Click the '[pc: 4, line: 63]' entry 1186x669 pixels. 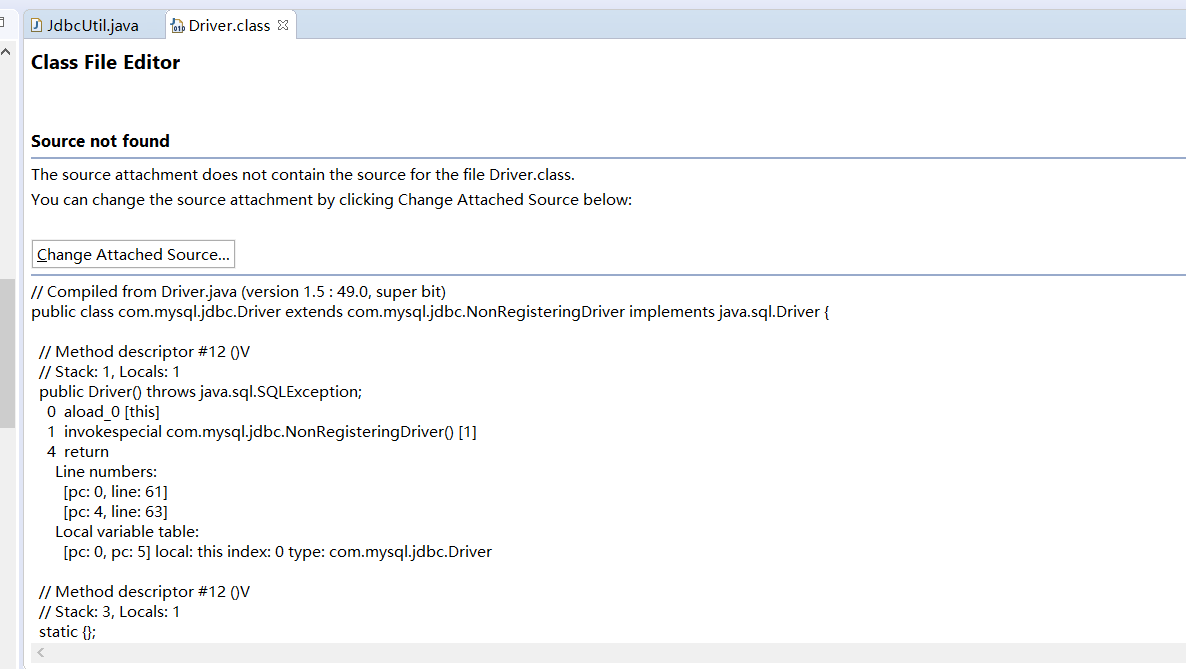116,512
